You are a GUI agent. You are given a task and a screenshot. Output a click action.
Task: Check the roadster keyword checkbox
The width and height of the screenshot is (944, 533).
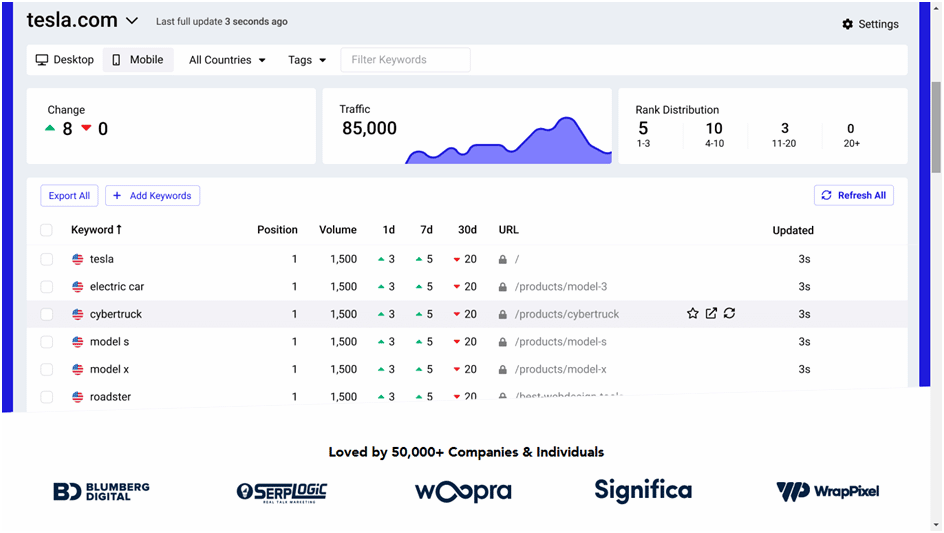point(46,397)
